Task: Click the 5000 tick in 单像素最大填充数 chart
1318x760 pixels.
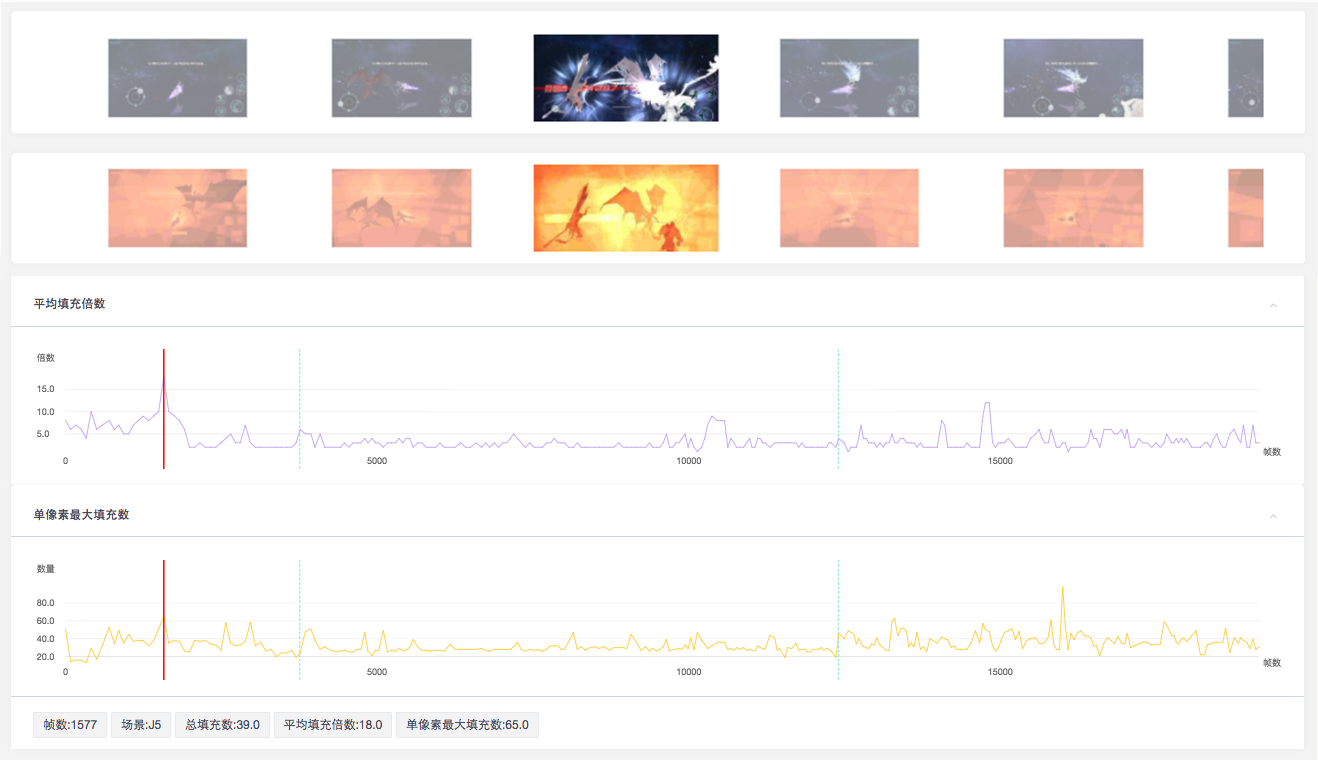Action: point(377,672)
